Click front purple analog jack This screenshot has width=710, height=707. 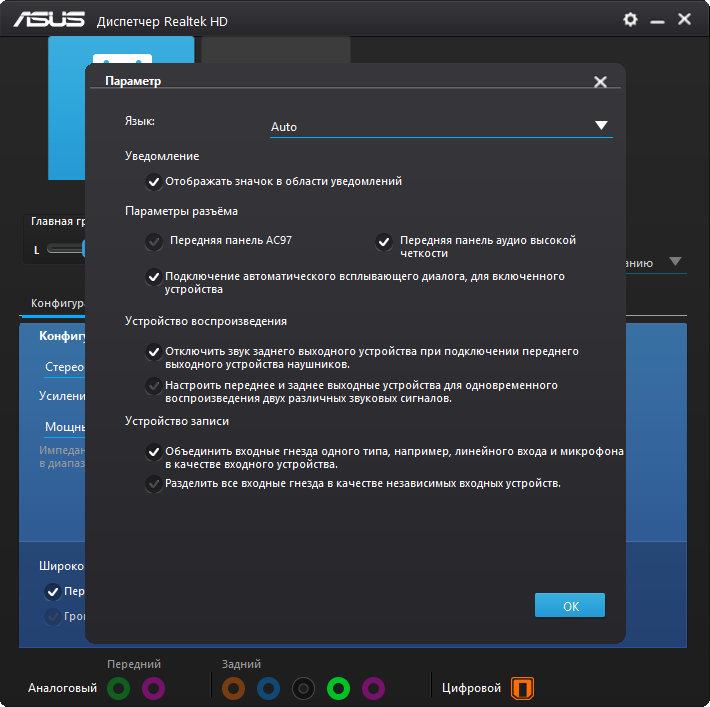click(154, 688)
